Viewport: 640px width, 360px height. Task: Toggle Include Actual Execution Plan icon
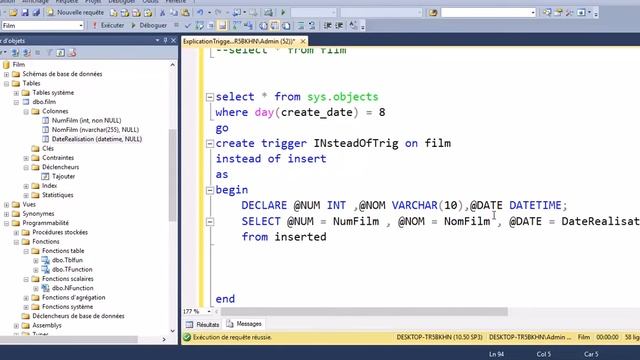click(x=236, y=26)
